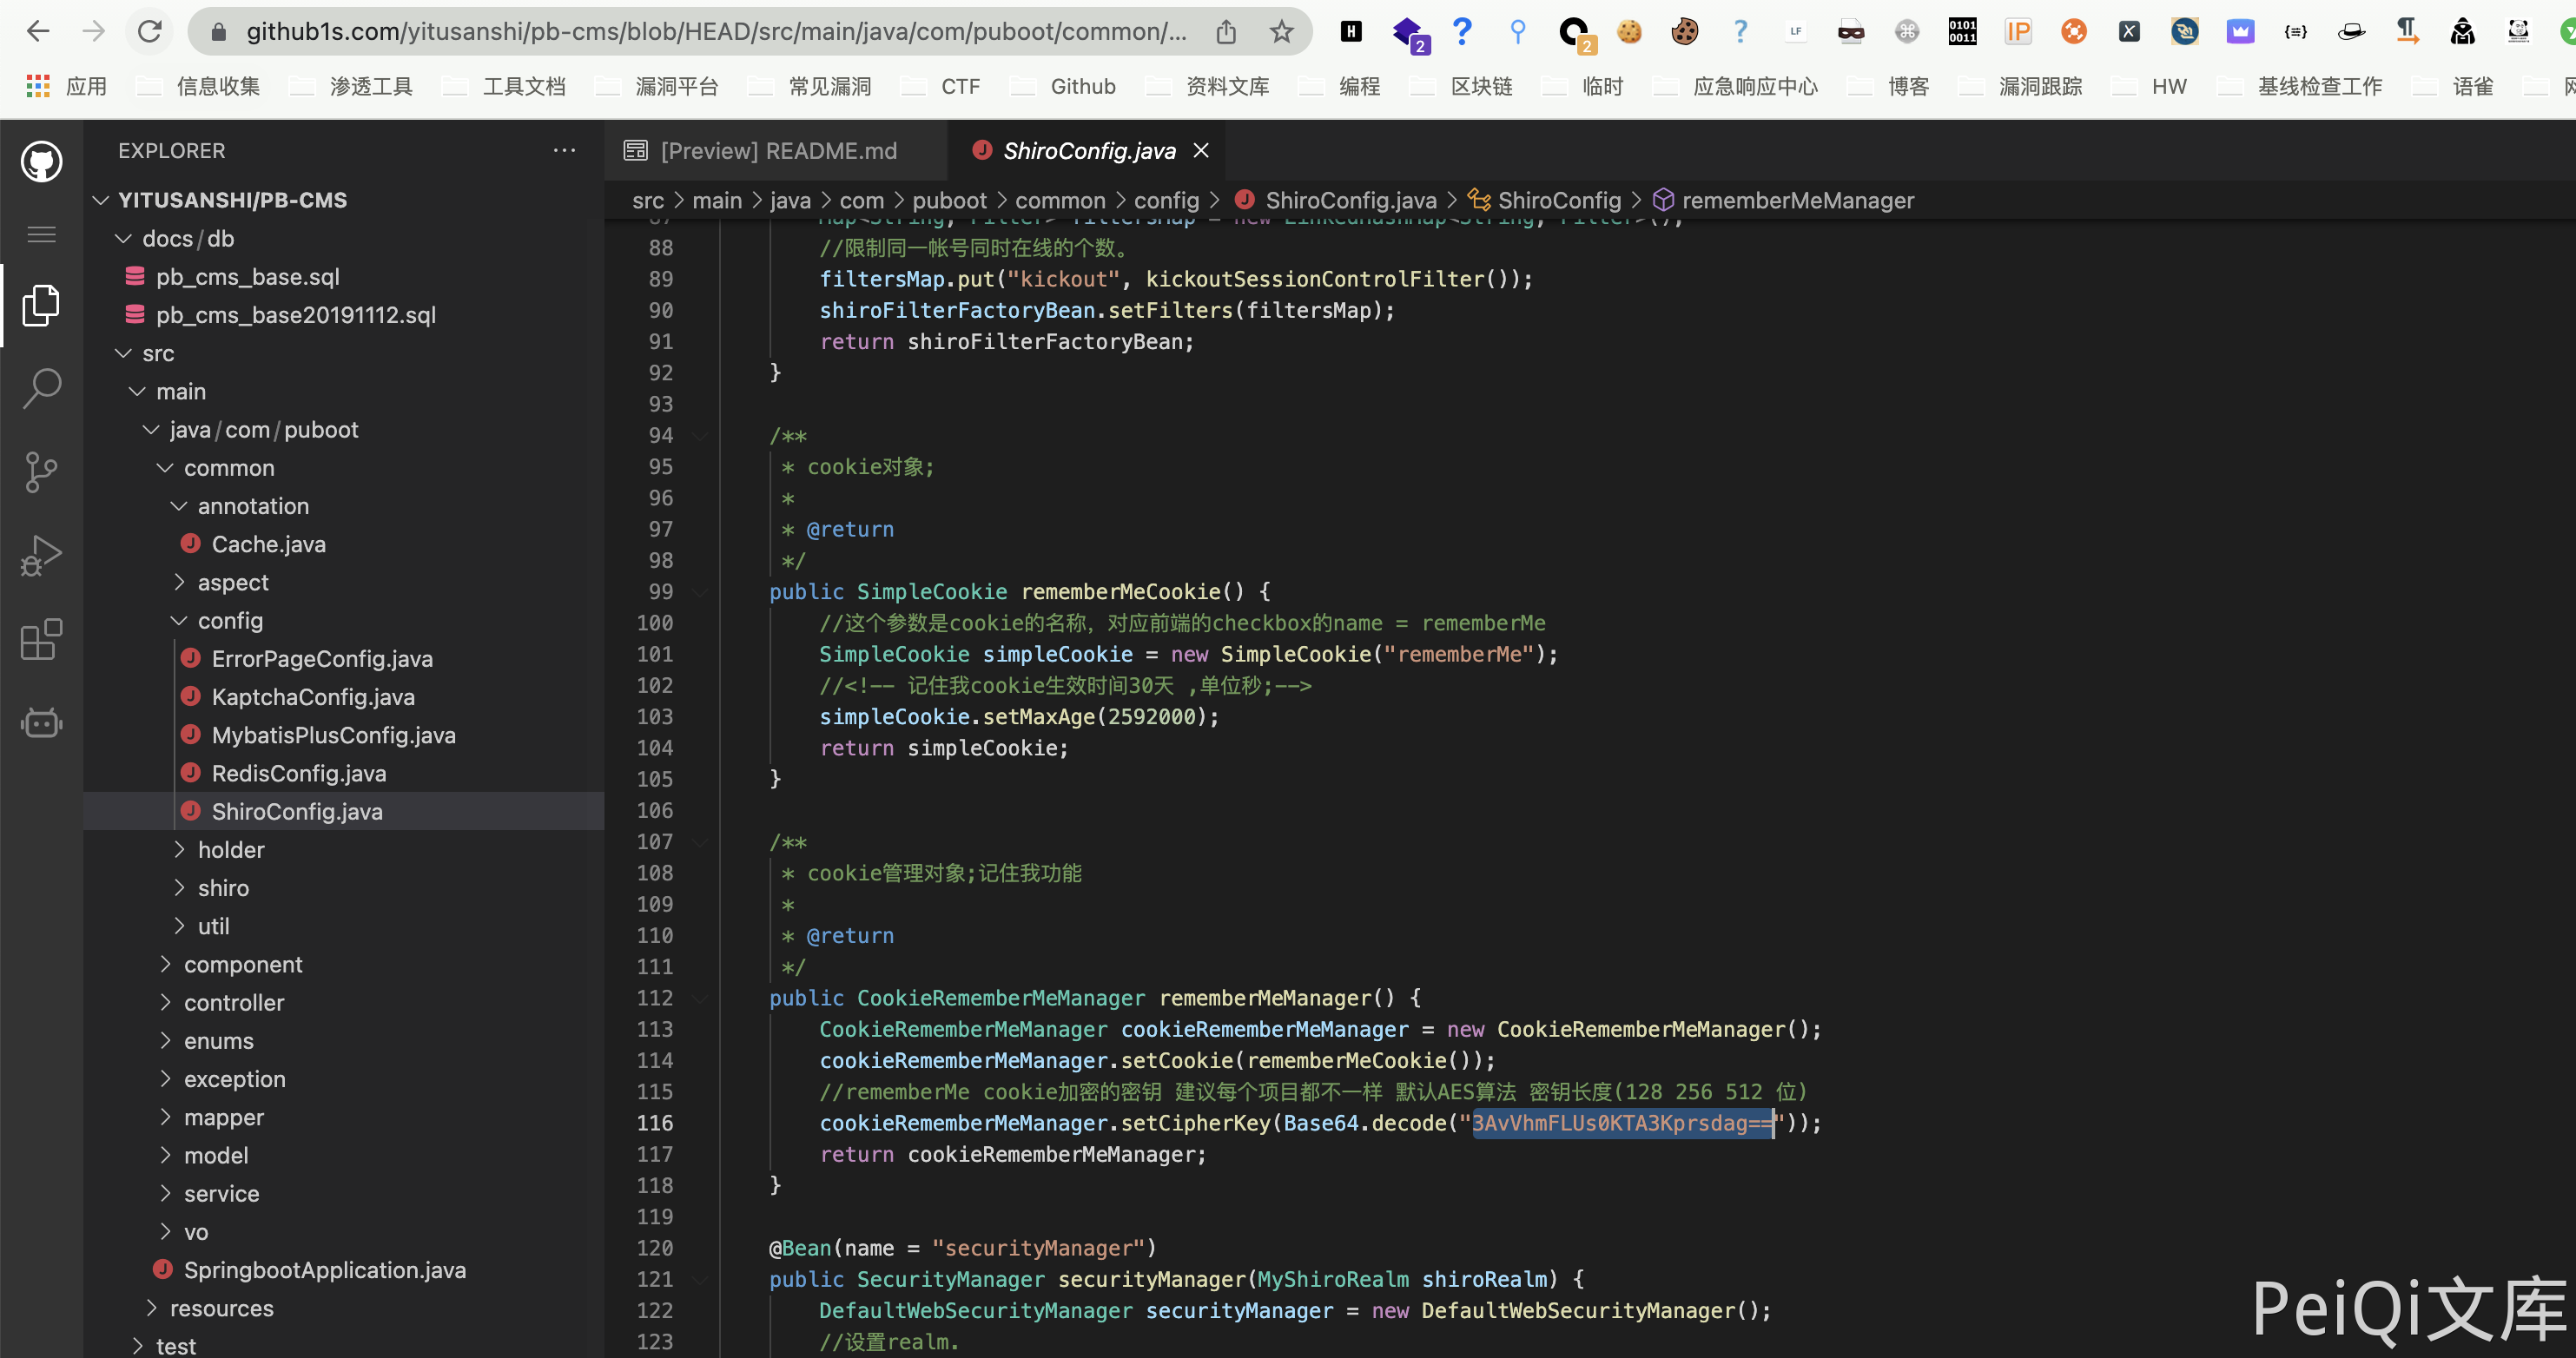Screen dimensions: 2576x1358
Task: Bookmark page with the star icon
Action: click(1281, 32)
